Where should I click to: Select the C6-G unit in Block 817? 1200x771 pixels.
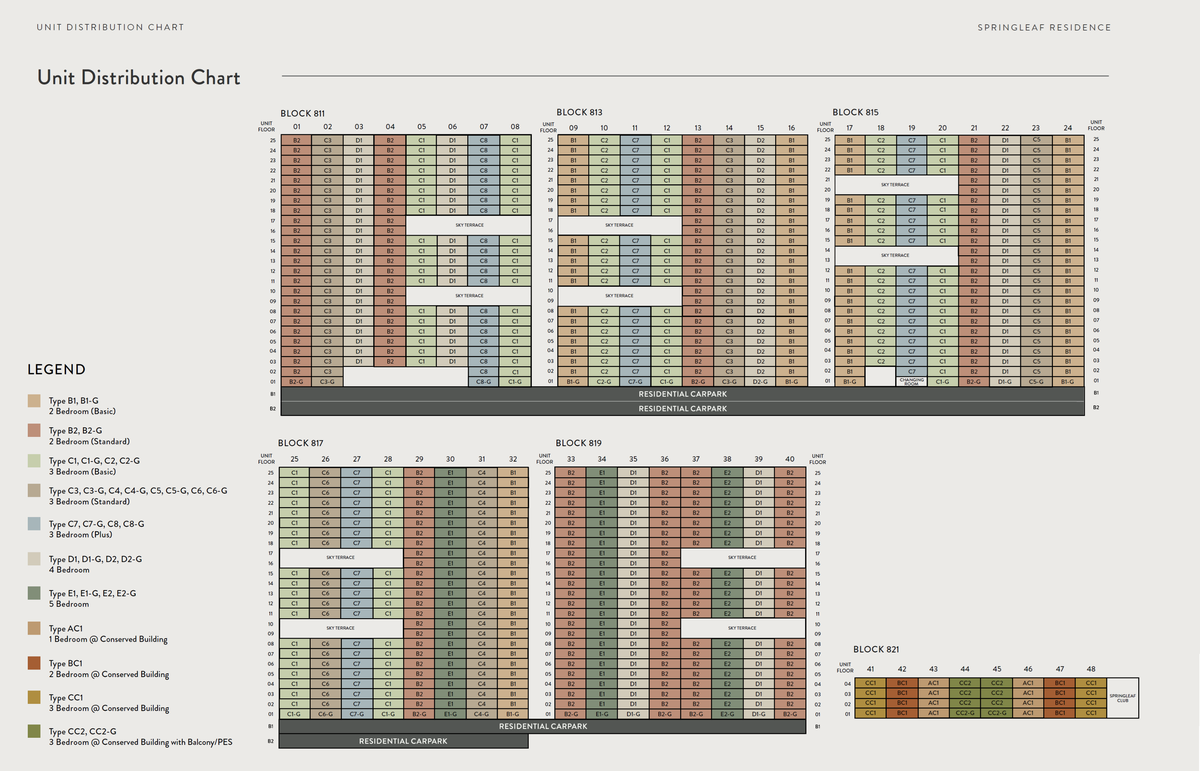pos(326,714)
